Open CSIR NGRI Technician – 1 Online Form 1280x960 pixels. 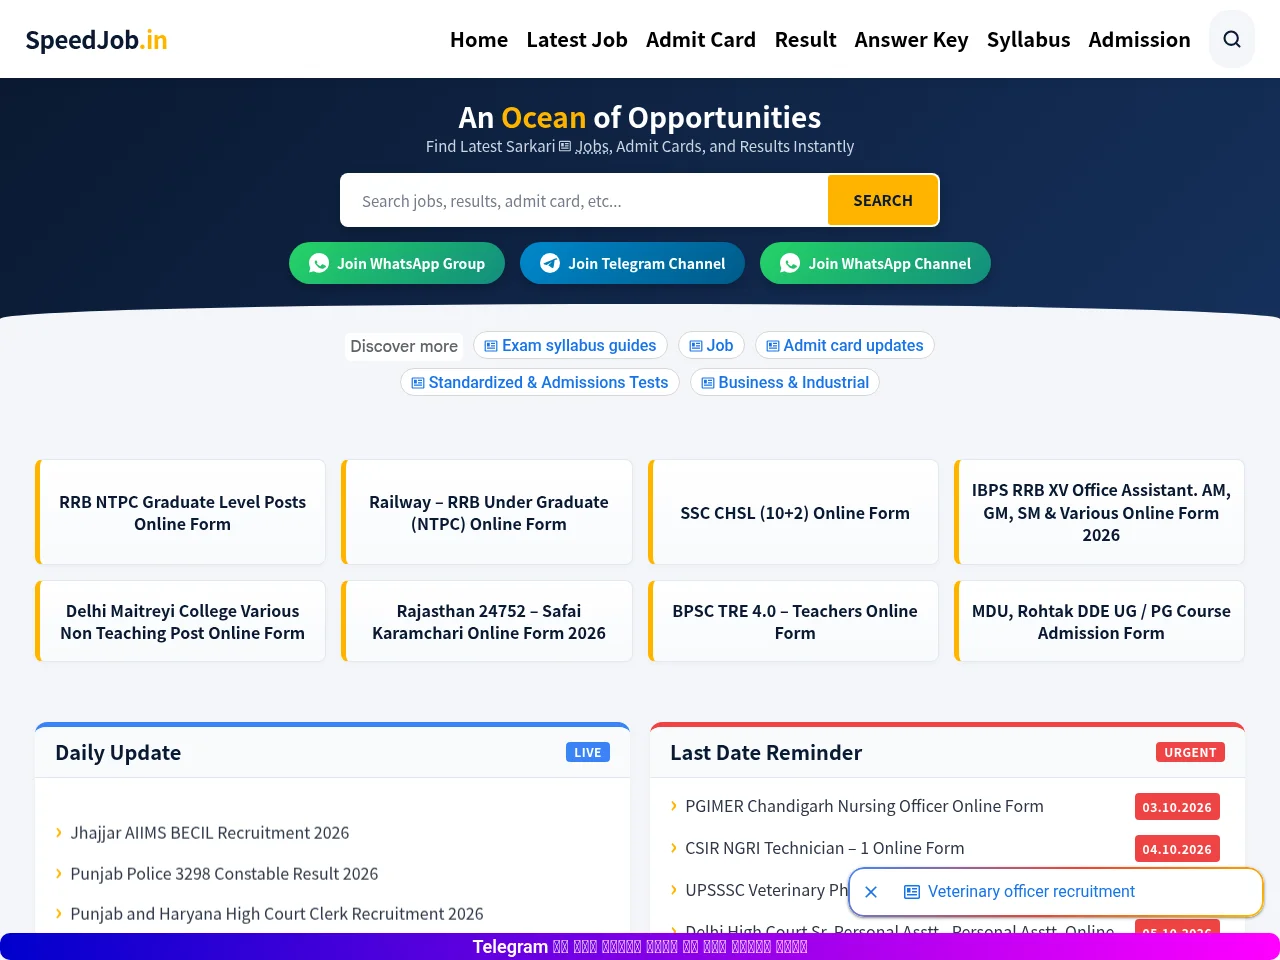click(825, 848)
